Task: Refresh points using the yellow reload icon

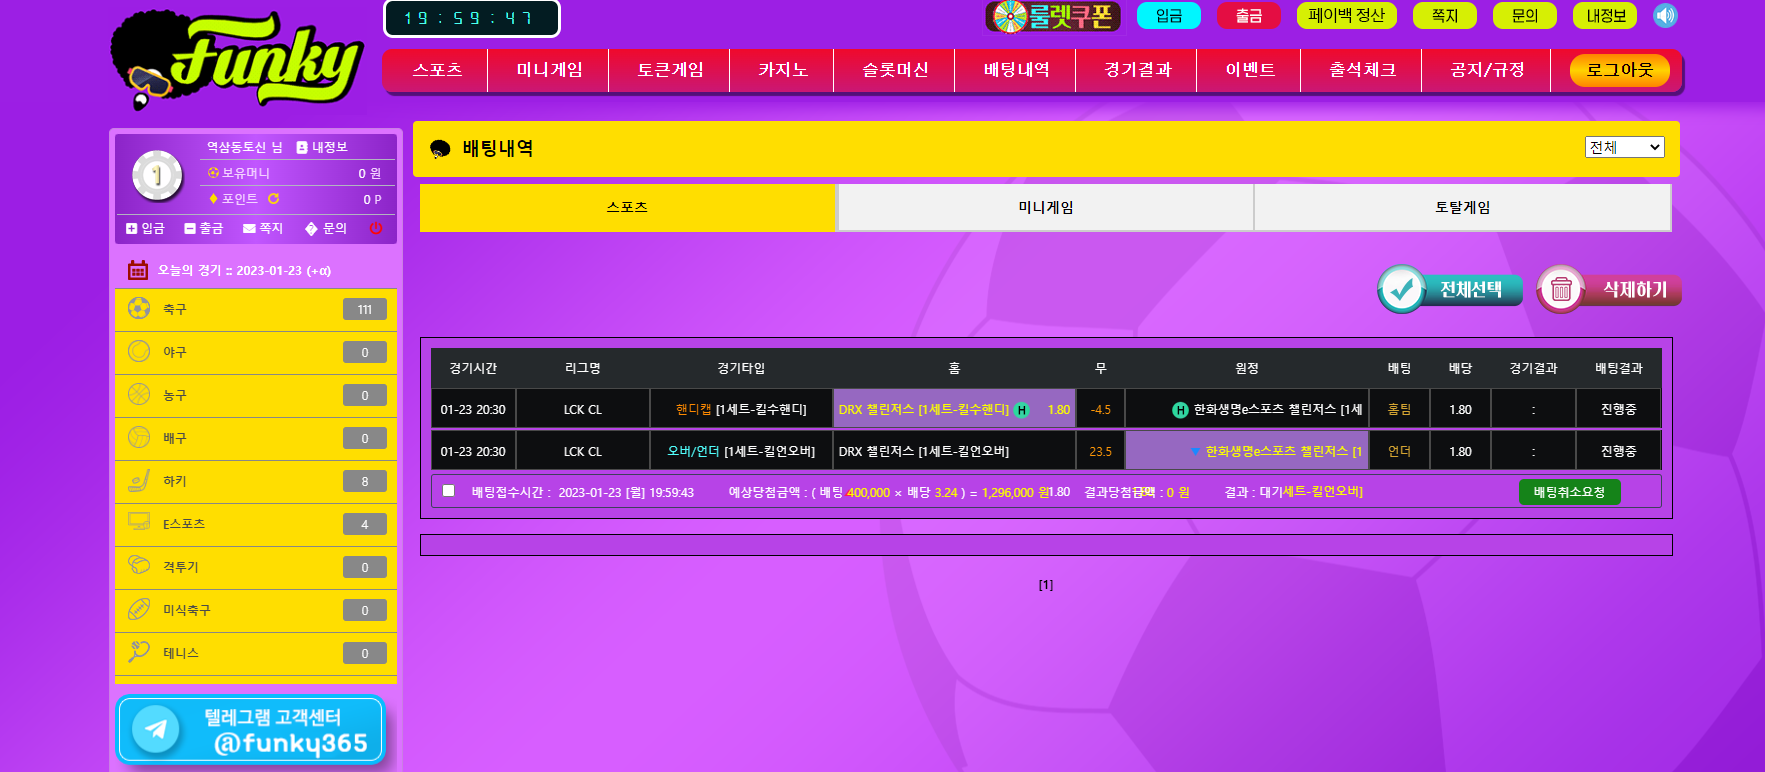Action: click(273, 199)
